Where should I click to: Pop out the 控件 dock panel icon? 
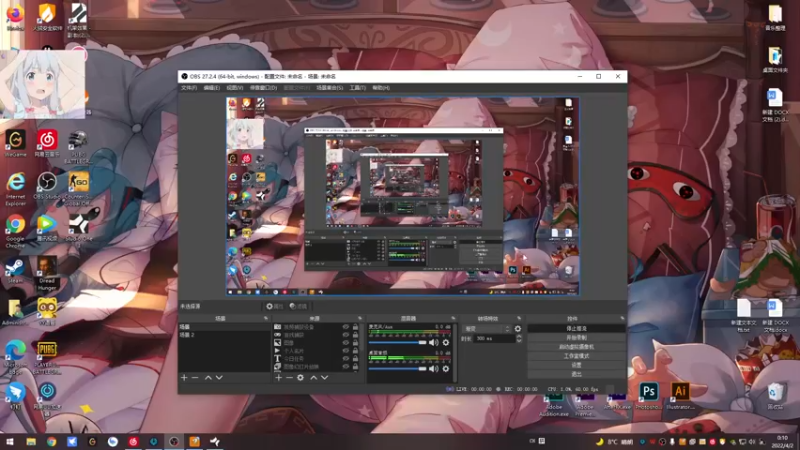[x=622, y=318]
